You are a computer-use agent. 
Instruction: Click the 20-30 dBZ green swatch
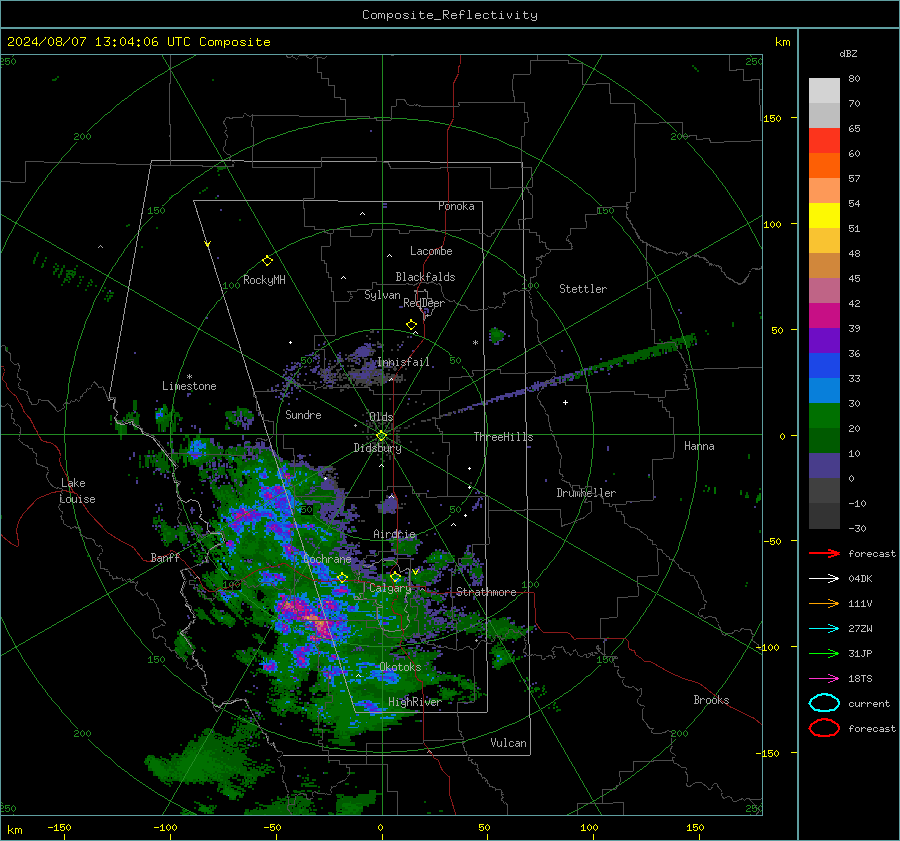click(x=824, y=416)
